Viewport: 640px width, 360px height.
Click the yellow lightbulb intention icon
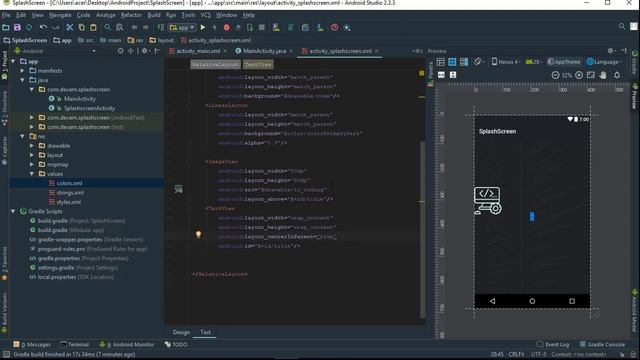pos(198,234)
